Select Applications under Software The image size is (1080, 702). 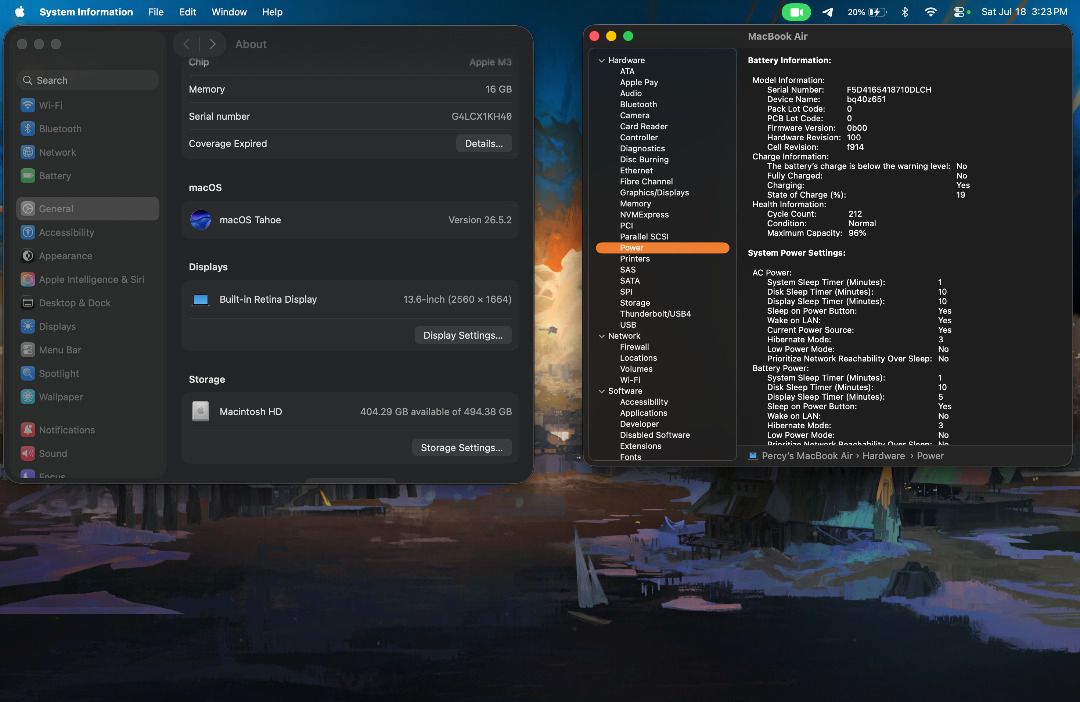coord(643,413)
